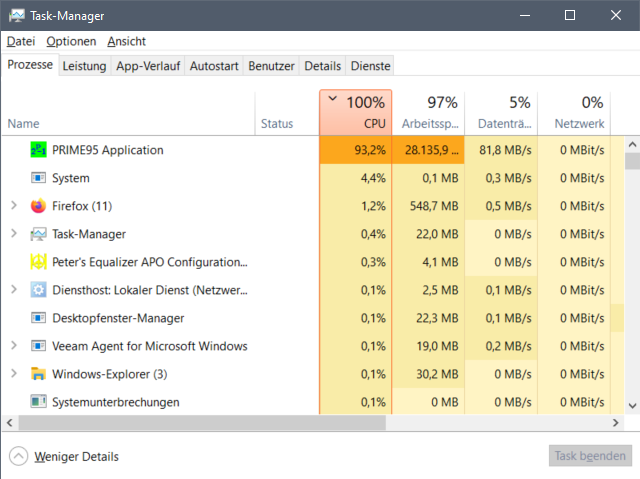This screenshot has height=479, width=640.
Task: Click the Desktopfenster-Manager icon
Action: pyautogui.click(x=38, y=318)
